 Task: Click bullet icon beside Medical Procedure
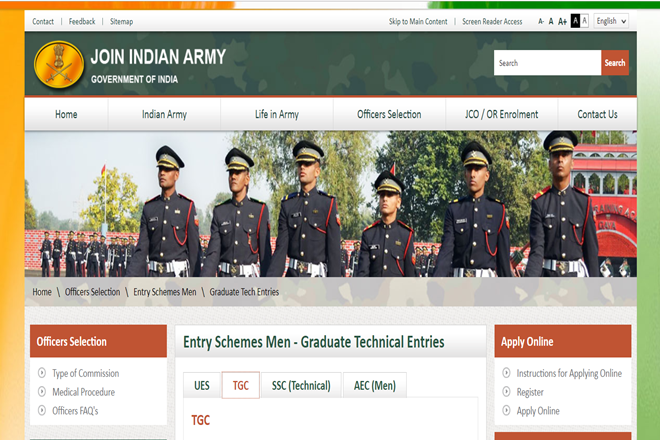tap(42, 392)
